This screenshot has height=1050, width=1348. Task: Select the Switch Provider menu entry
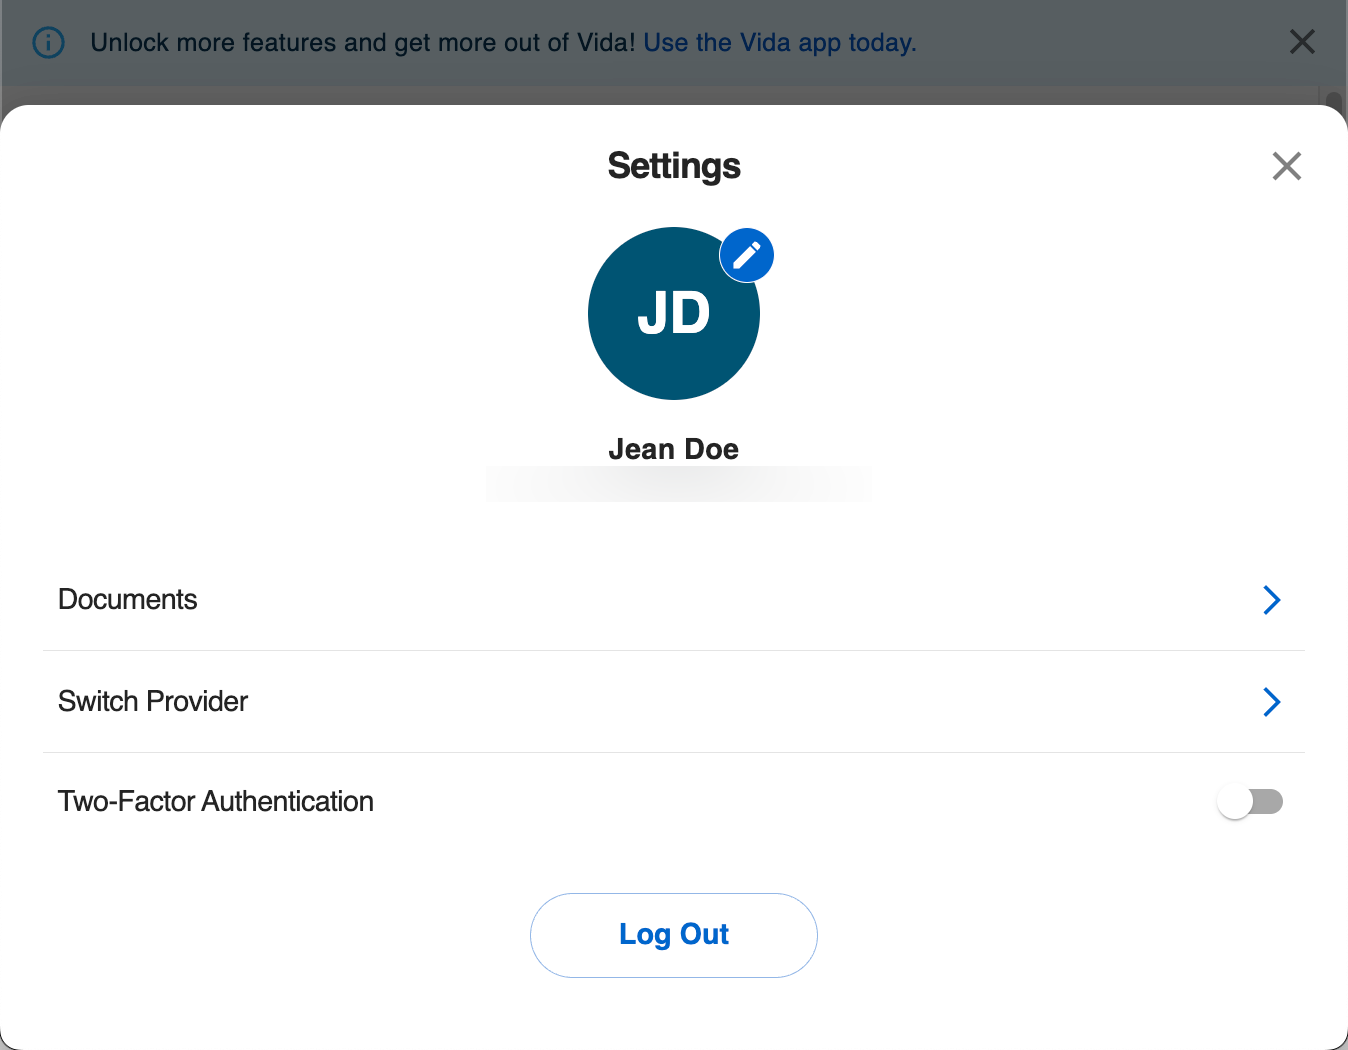(x=153, y=702)
